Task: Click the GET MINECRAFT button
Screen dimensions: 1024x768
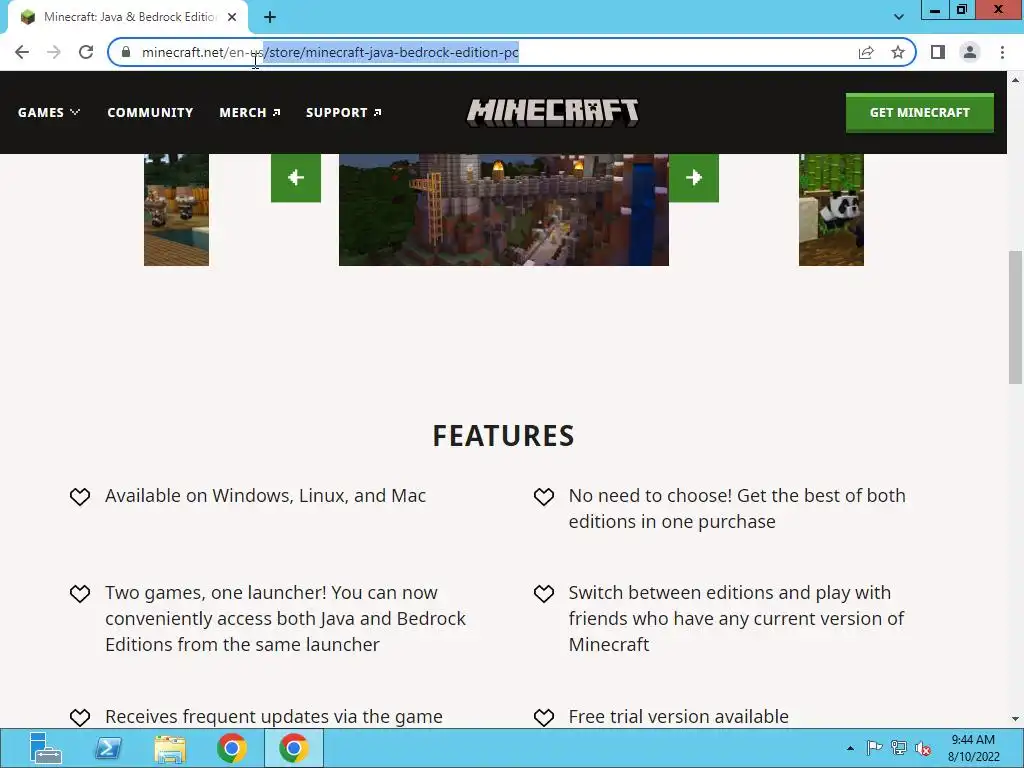Action: (920, 112)
